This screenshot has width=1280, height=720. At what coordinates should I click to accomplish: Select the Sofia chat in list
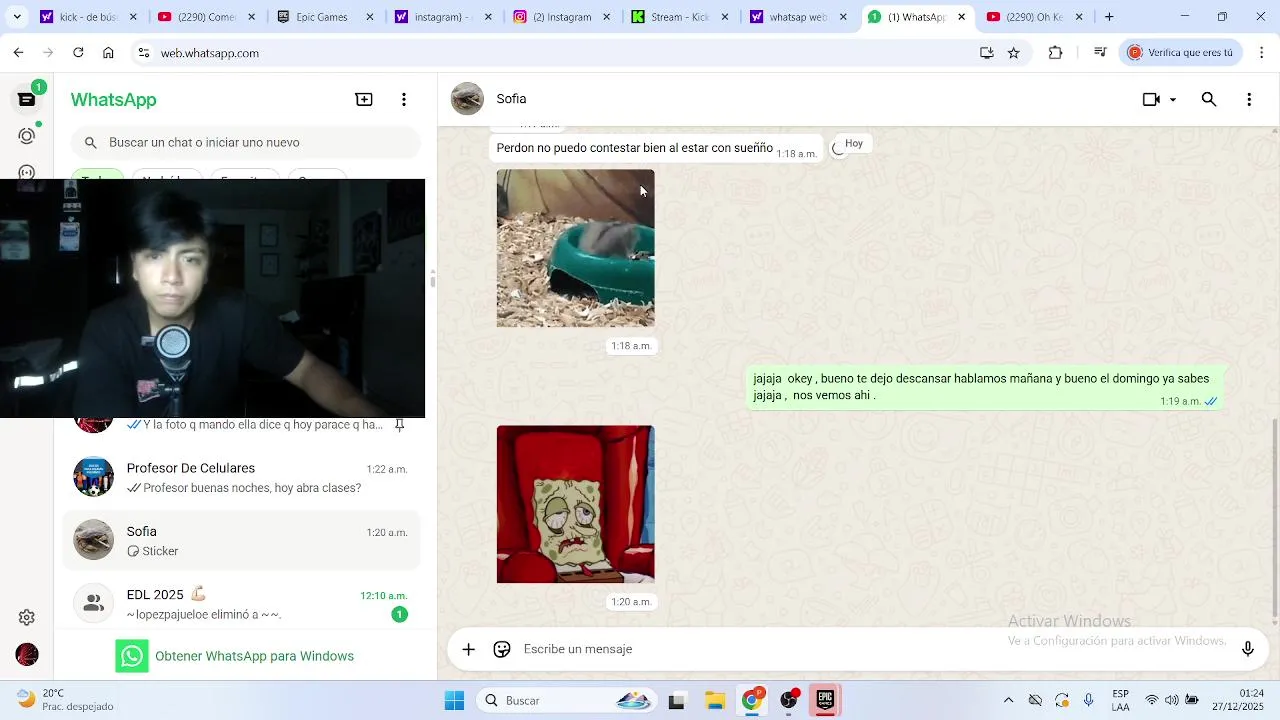point(242,540)
